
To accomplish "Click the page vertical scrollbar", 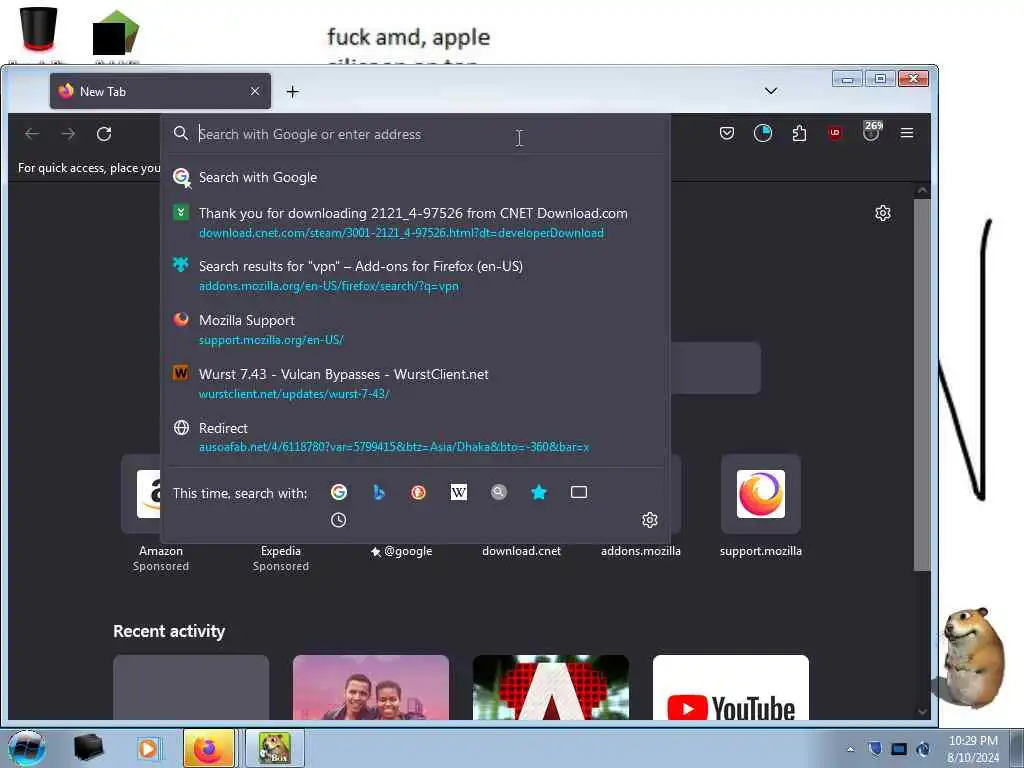I will [x=922, y=384].
